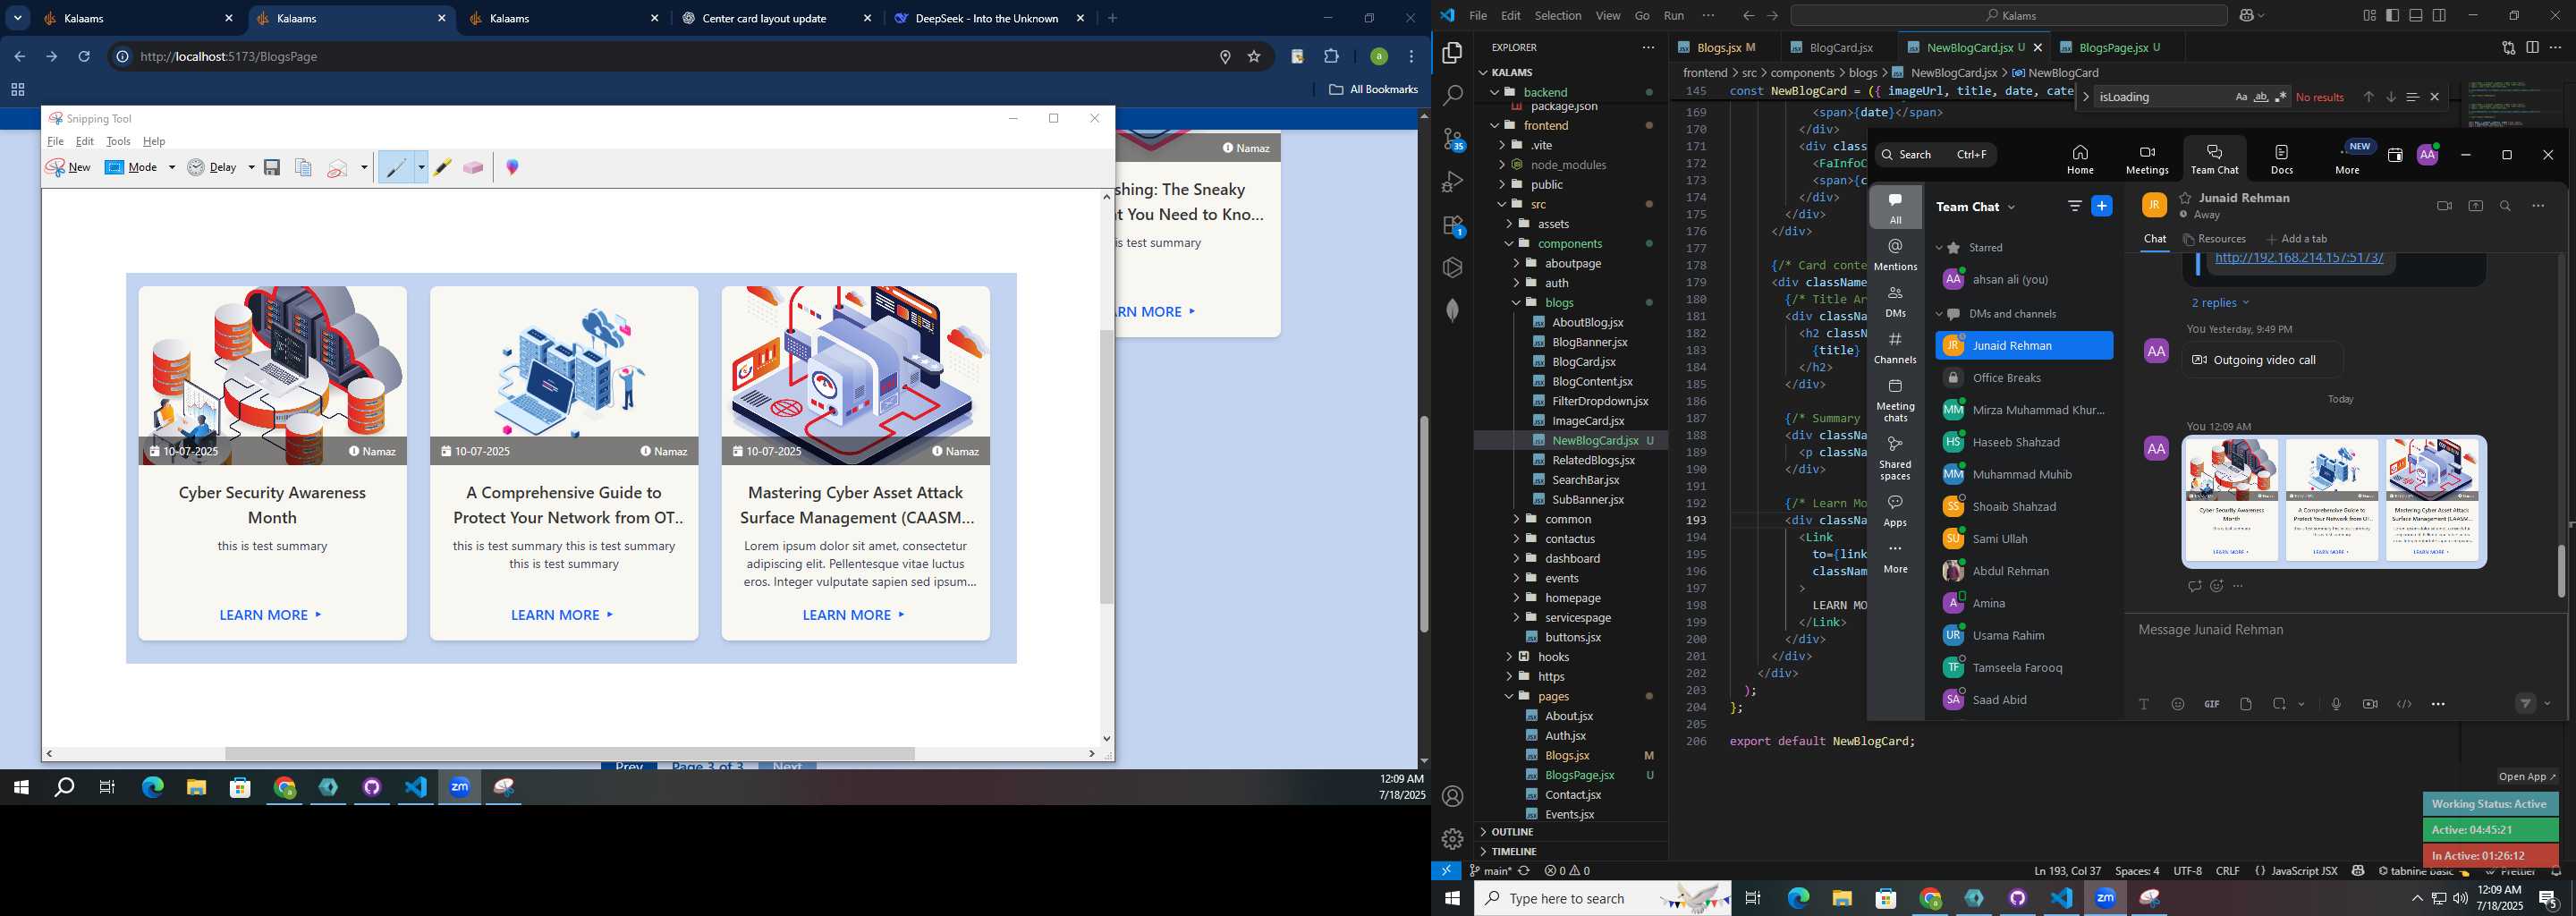The width and height of the screenshot is (2576, 916).
Task: Open VS Code Accounts icon
Action: pos(1452,796)
